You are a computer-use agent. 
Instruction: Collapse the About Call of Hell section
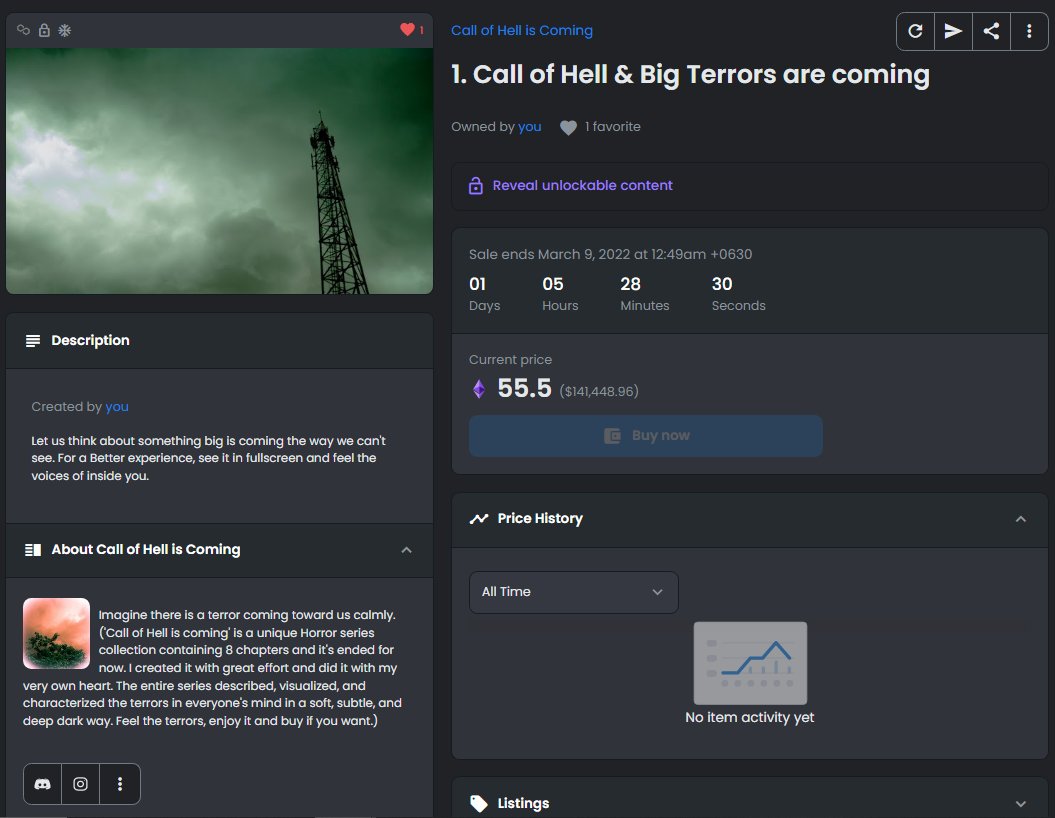(406, 550)
